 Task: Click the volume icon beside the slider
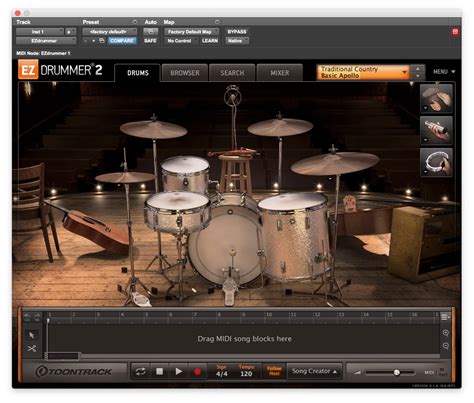coord(357,372)
